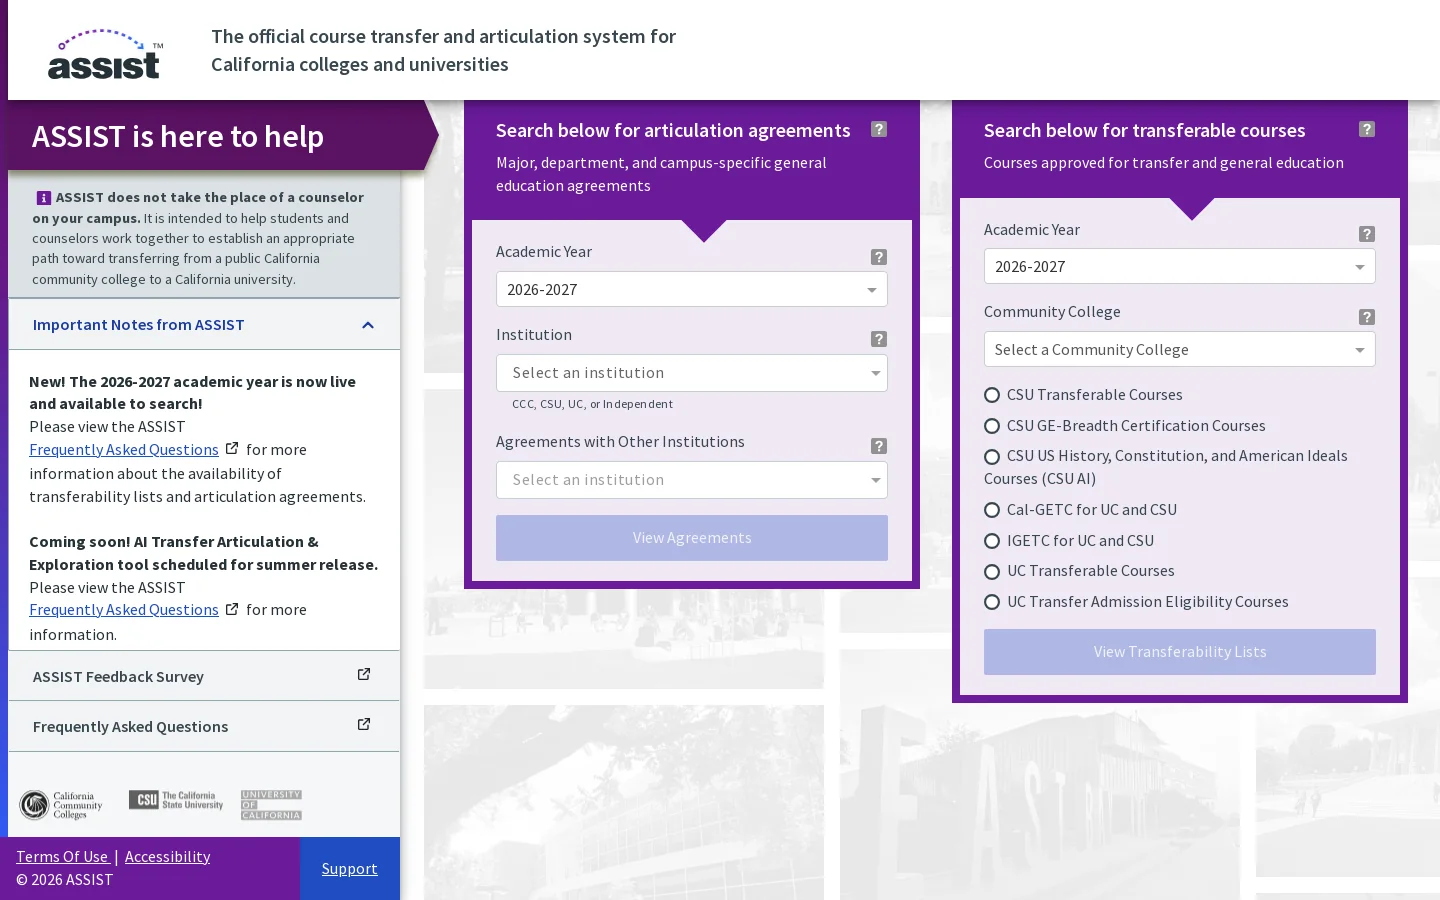Open first Frequently Asked Questions link in notes
Viewport: 1440px width, 900px height.
tap(124, 449)
